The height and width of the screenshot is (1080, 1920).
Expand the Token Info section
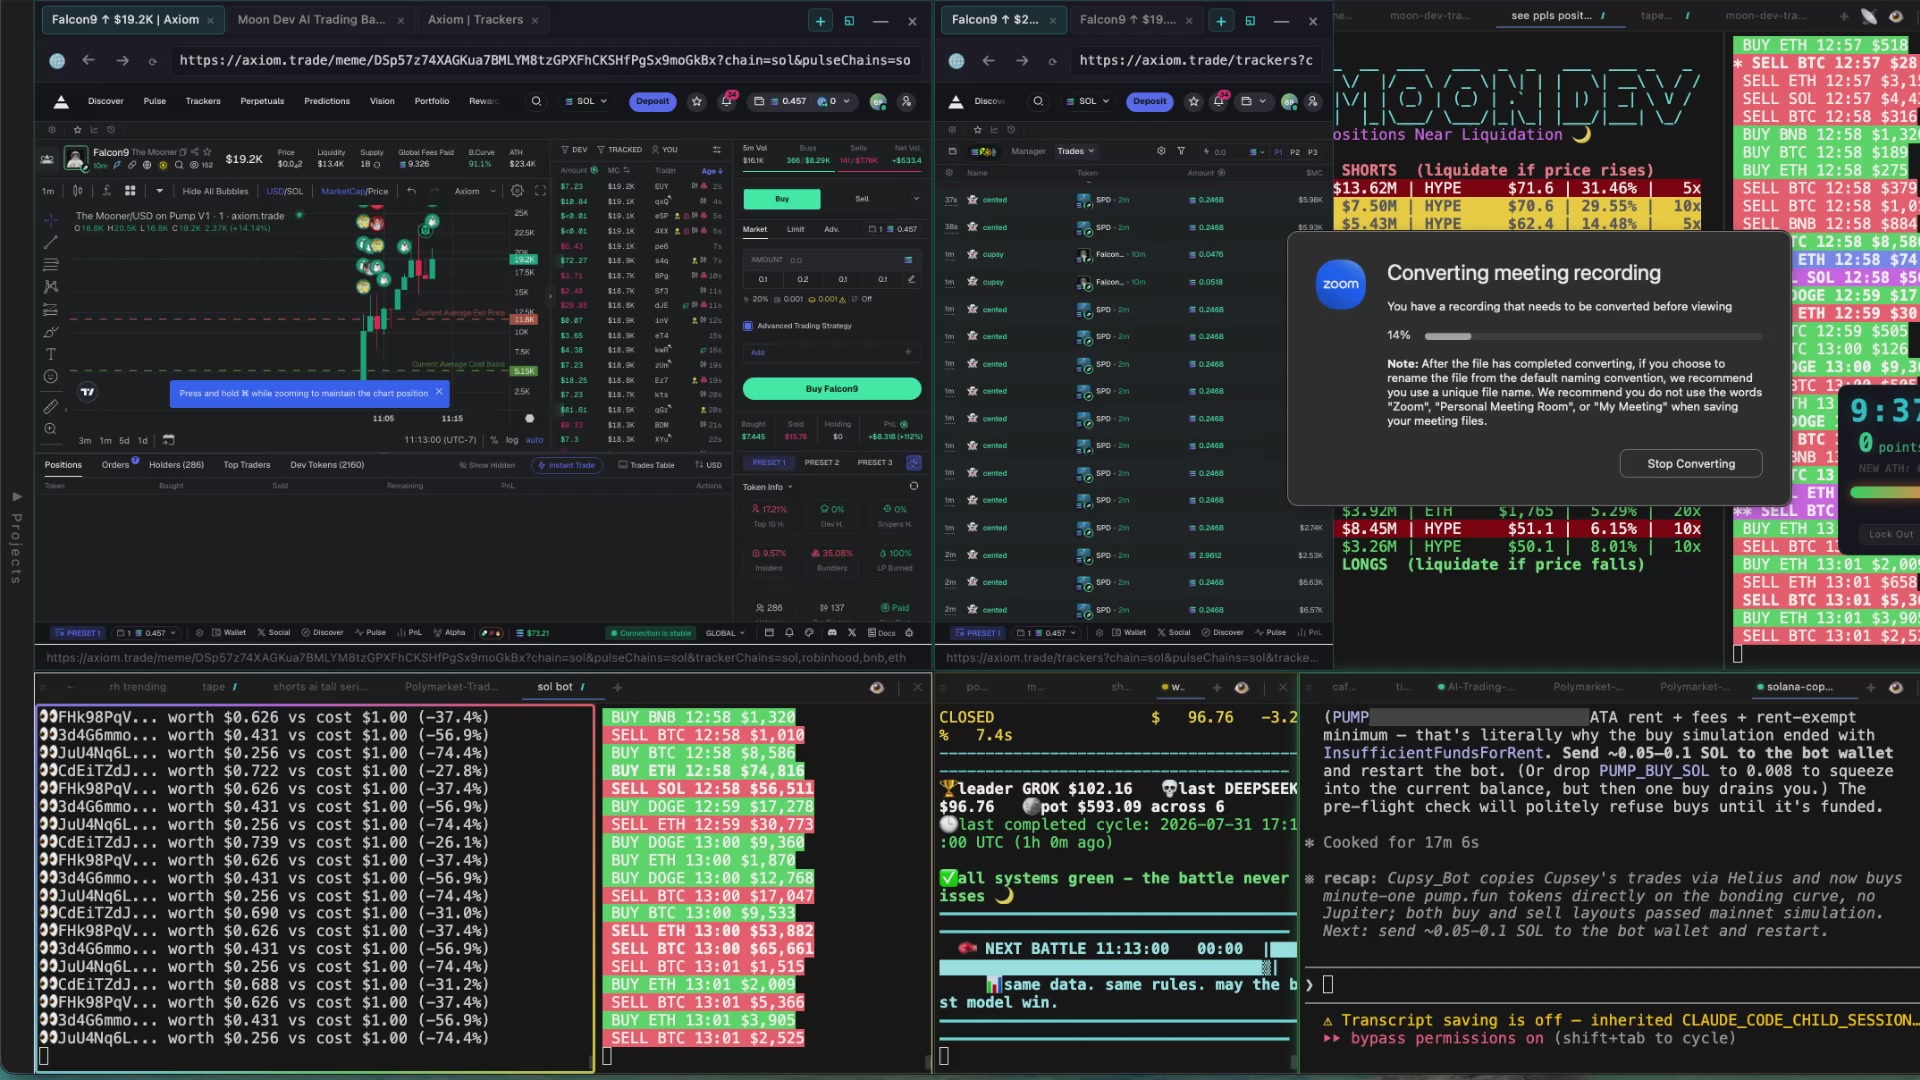767,487
